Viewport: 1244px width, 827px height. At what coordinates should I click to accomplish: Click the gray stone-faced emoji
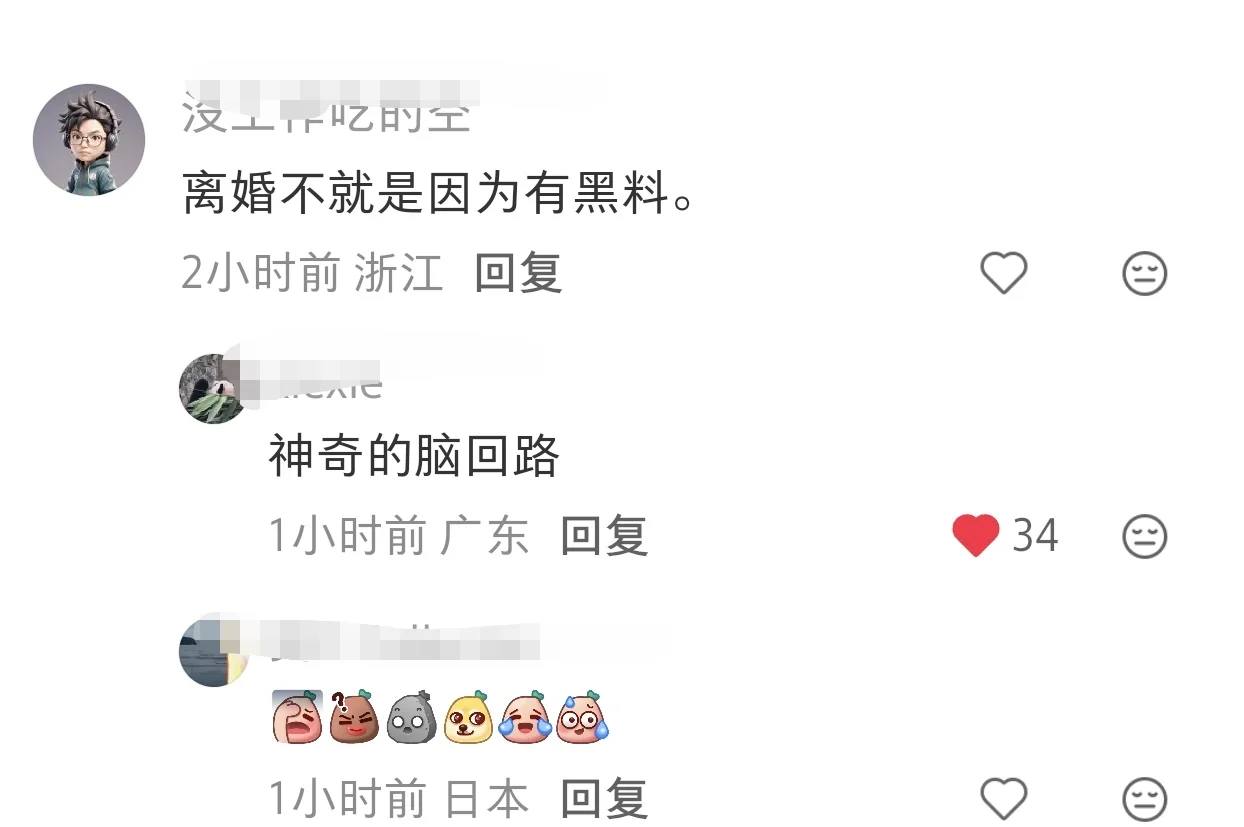[411, 716]
